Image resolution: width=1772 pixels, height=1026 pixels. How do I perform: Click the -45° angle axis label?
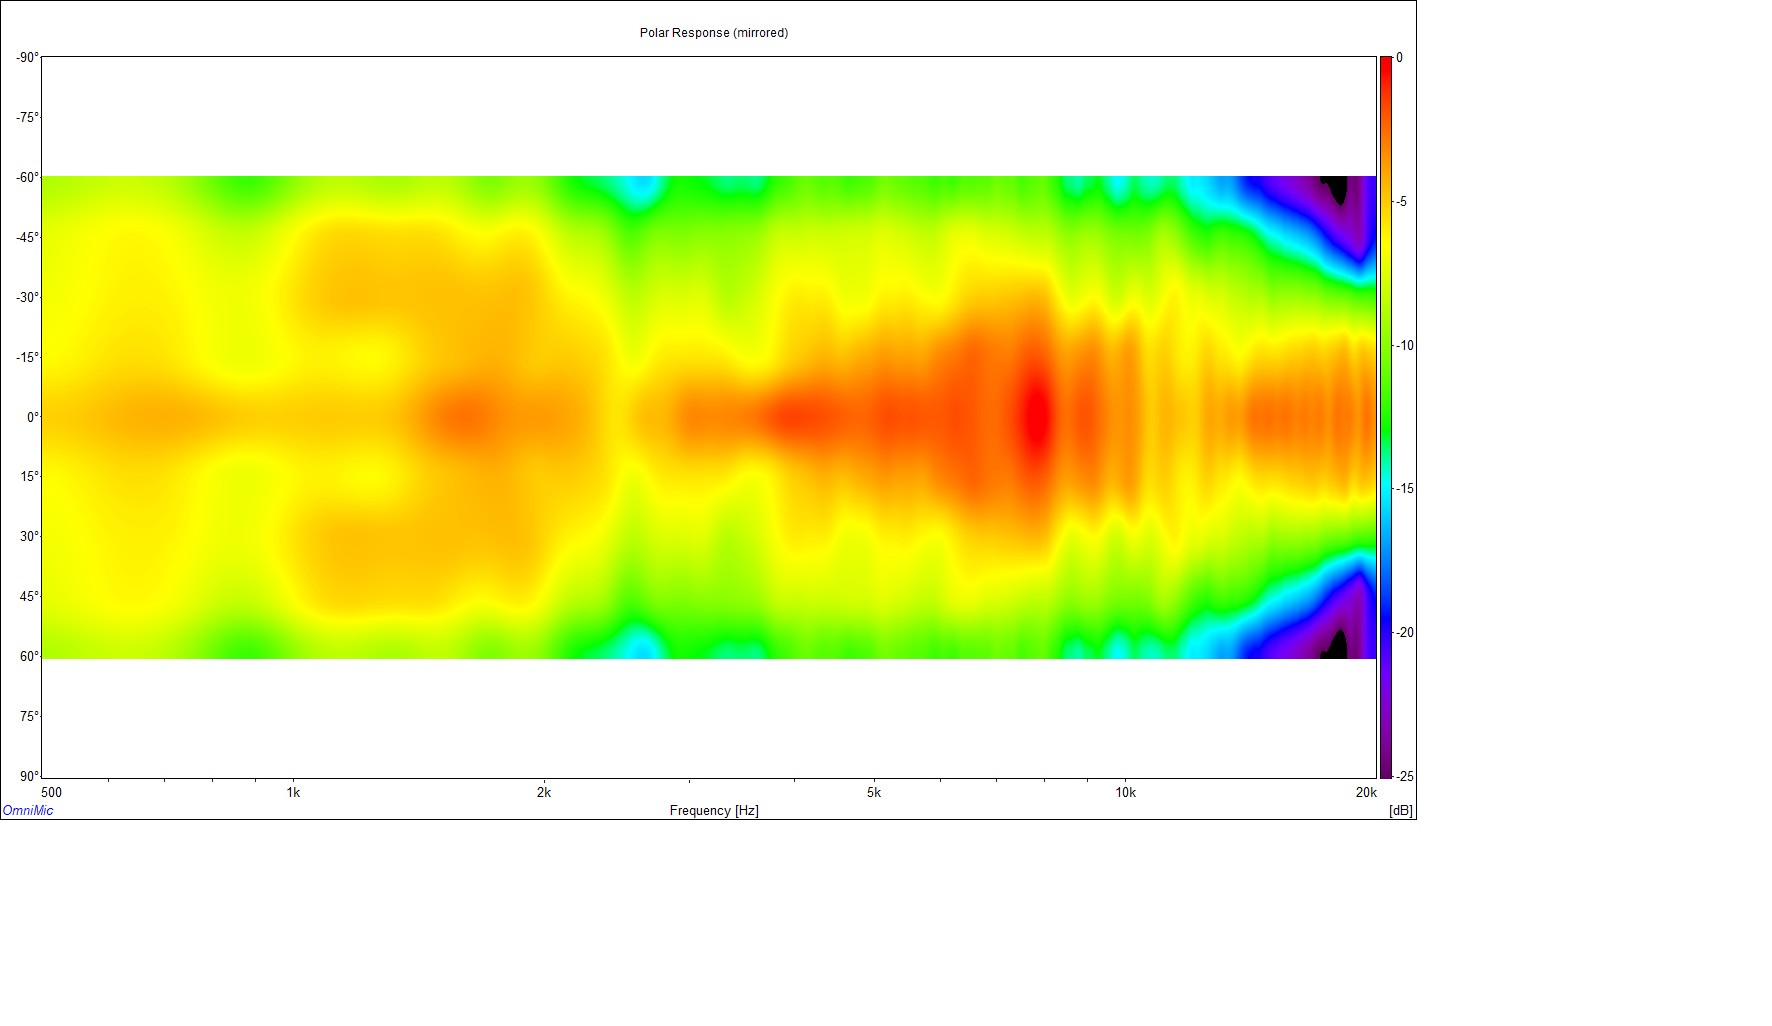pyautogui.click(x=27, y=238)
